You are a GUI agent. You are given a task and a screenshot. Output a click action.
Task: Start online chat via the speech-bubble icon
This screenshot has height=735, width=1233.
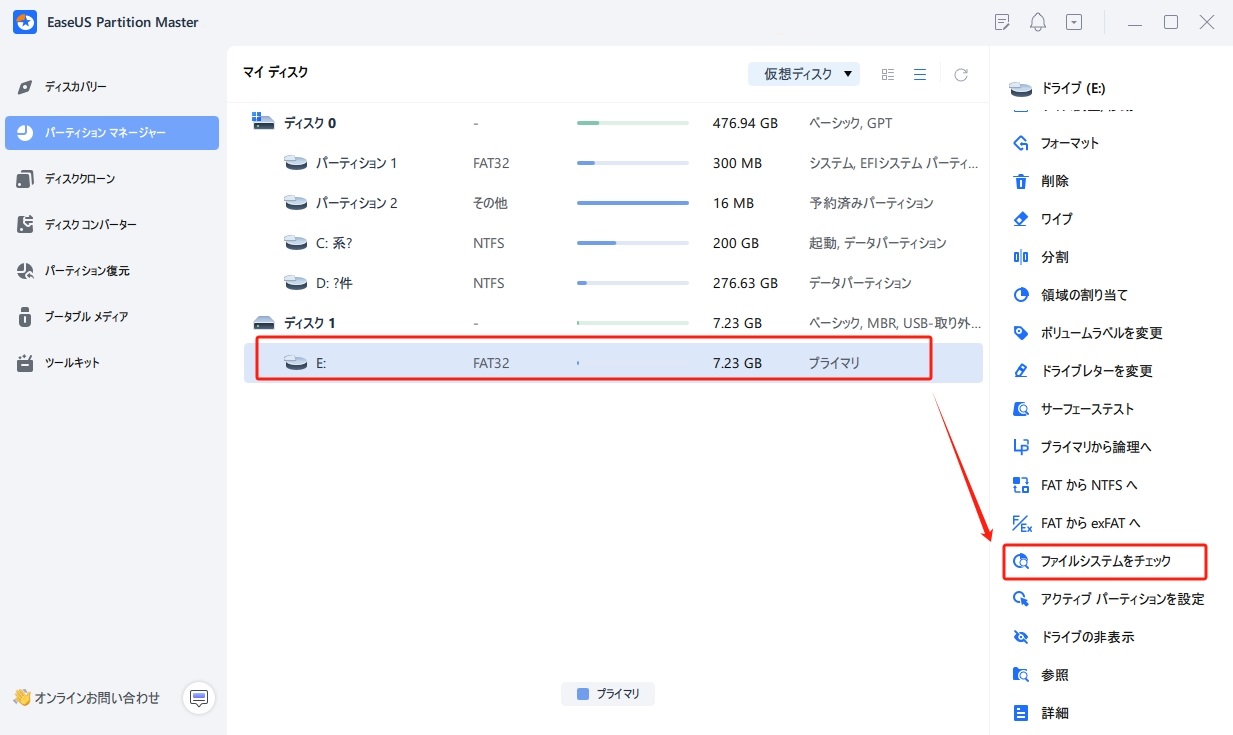click(198, 698)
